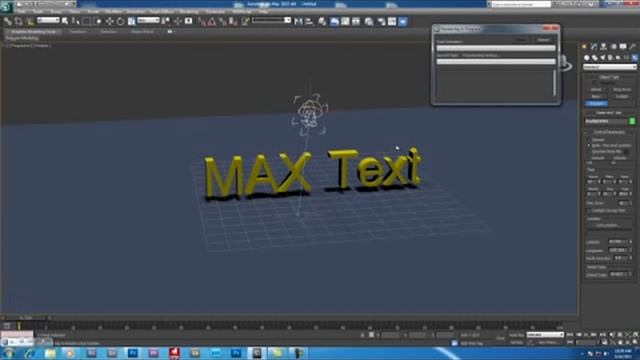Screen dimensions: 640x360
Task: Open the Material Editor
Action: (x=369, y=21)
